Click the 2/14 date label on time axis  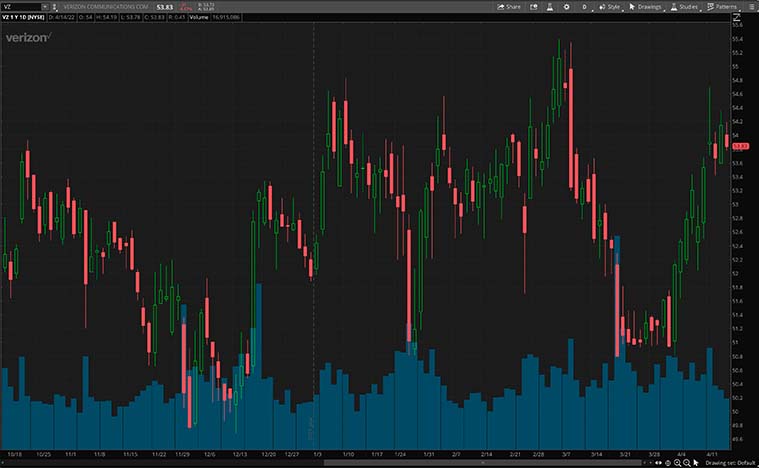(x=486, y=454)
